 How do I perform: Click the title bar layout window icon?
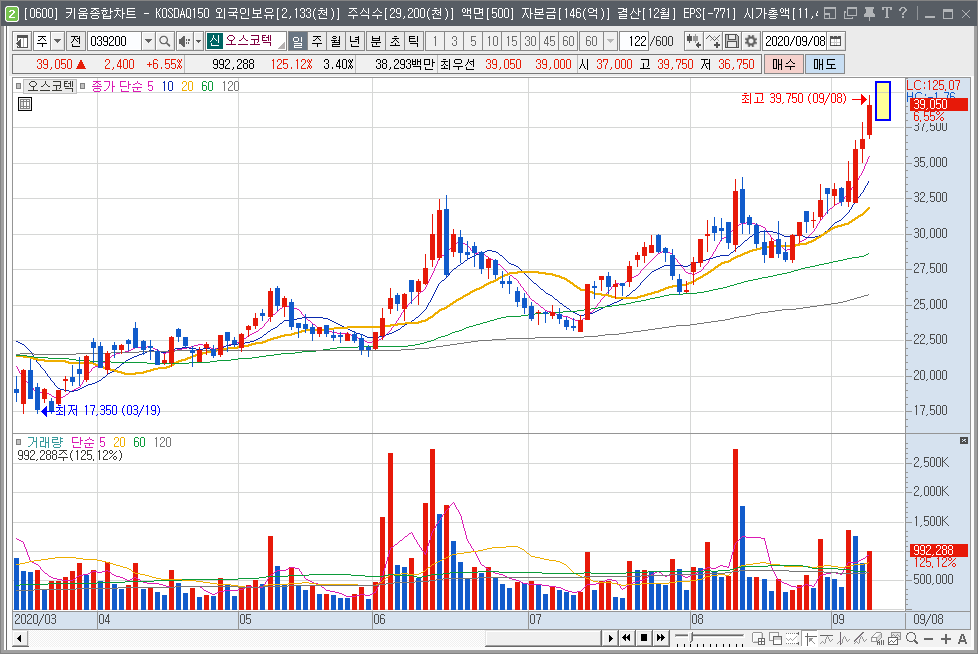click(x=830, y=13)
